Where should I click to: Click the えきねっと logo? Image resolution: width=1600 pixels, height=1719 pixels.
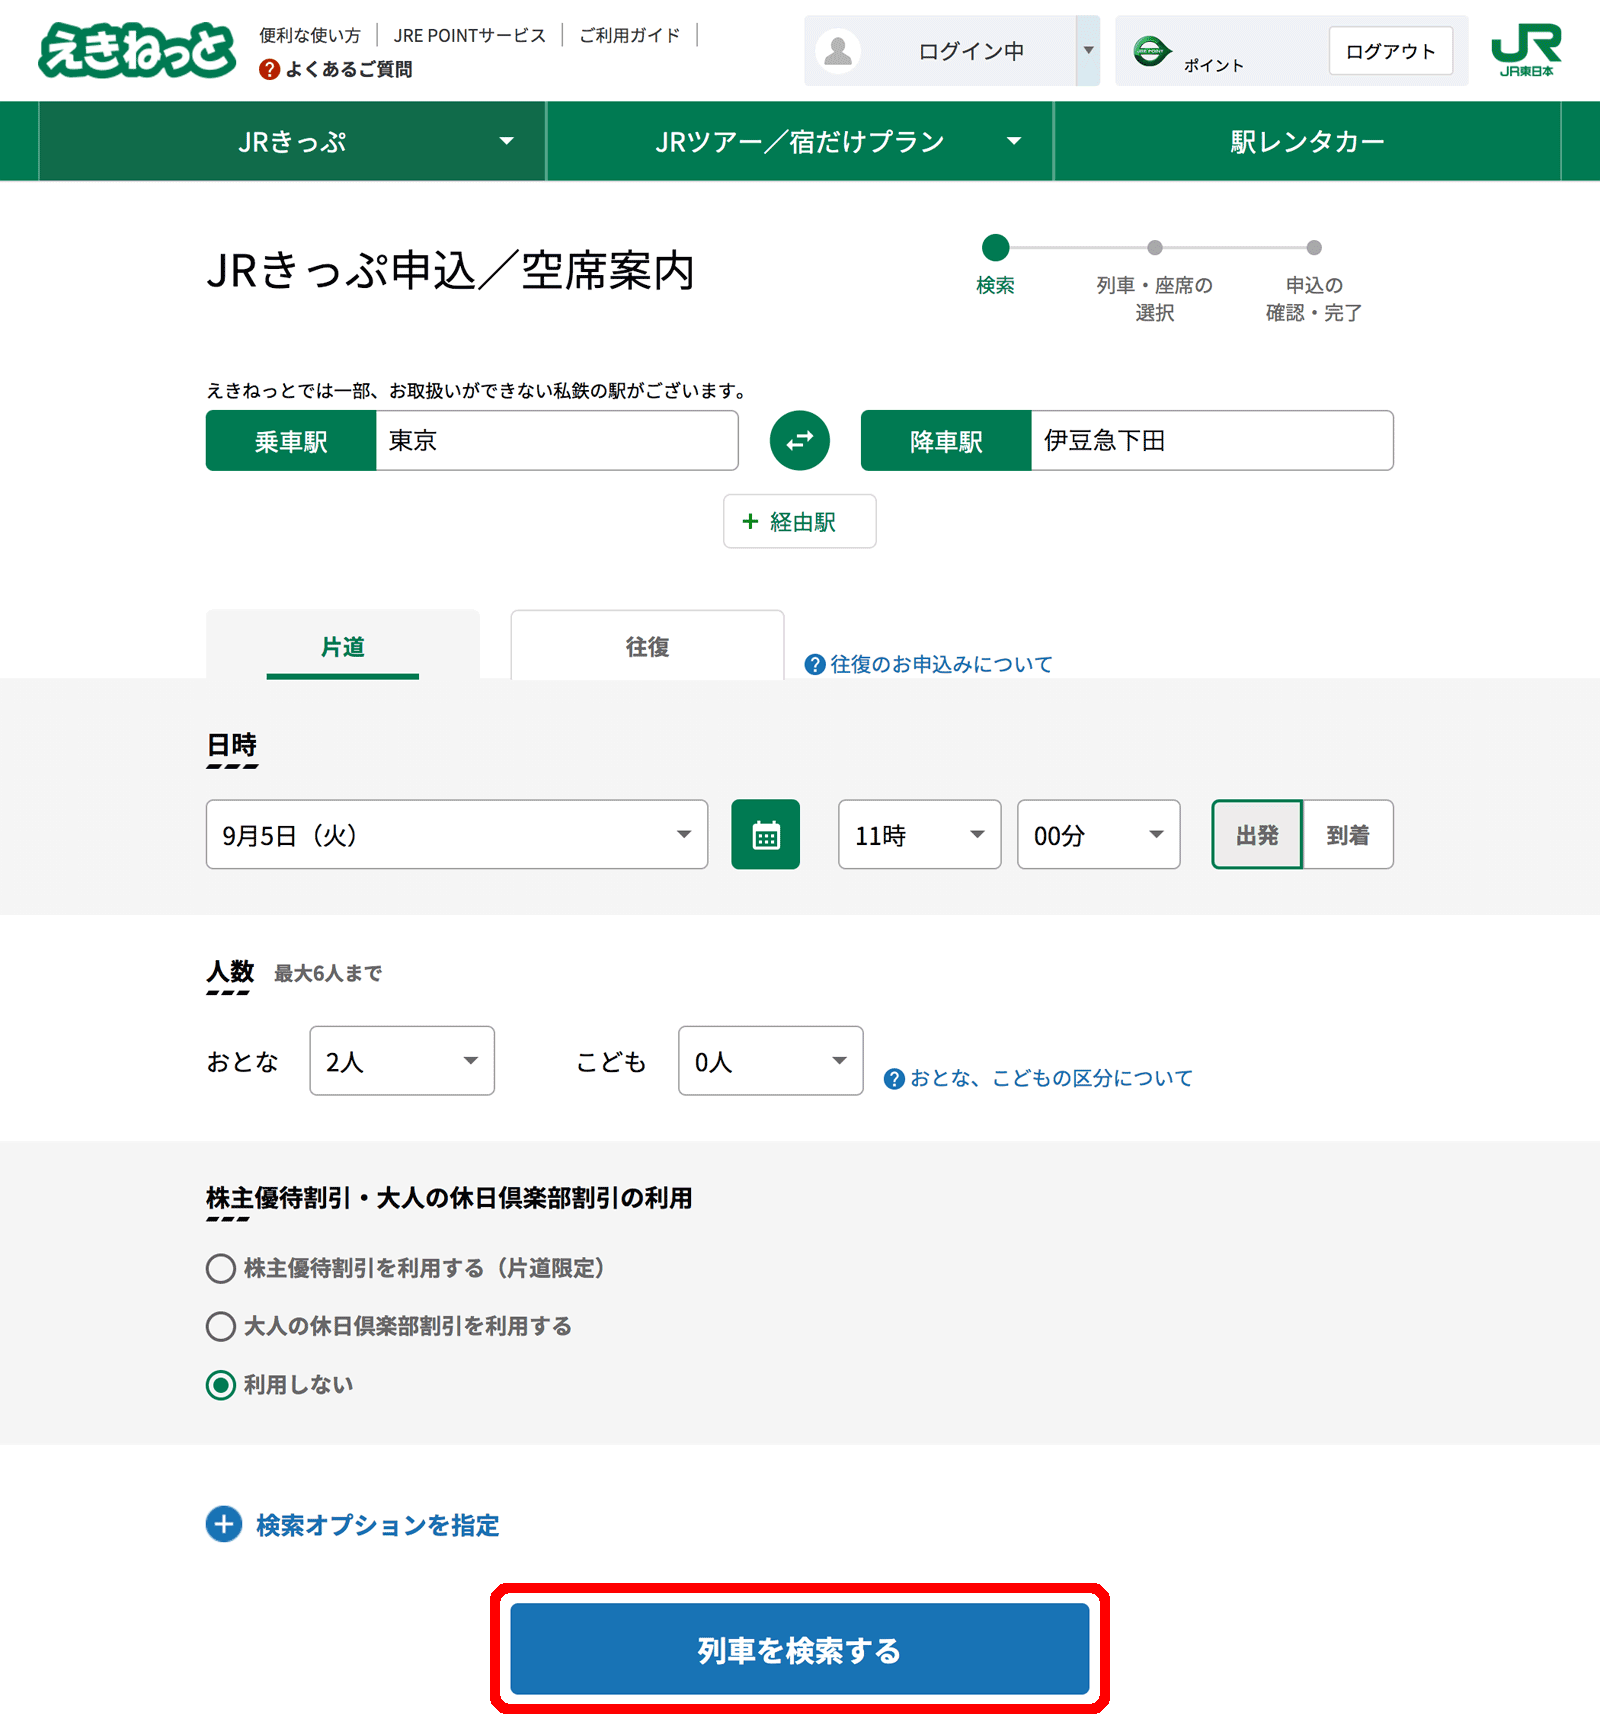137,50
